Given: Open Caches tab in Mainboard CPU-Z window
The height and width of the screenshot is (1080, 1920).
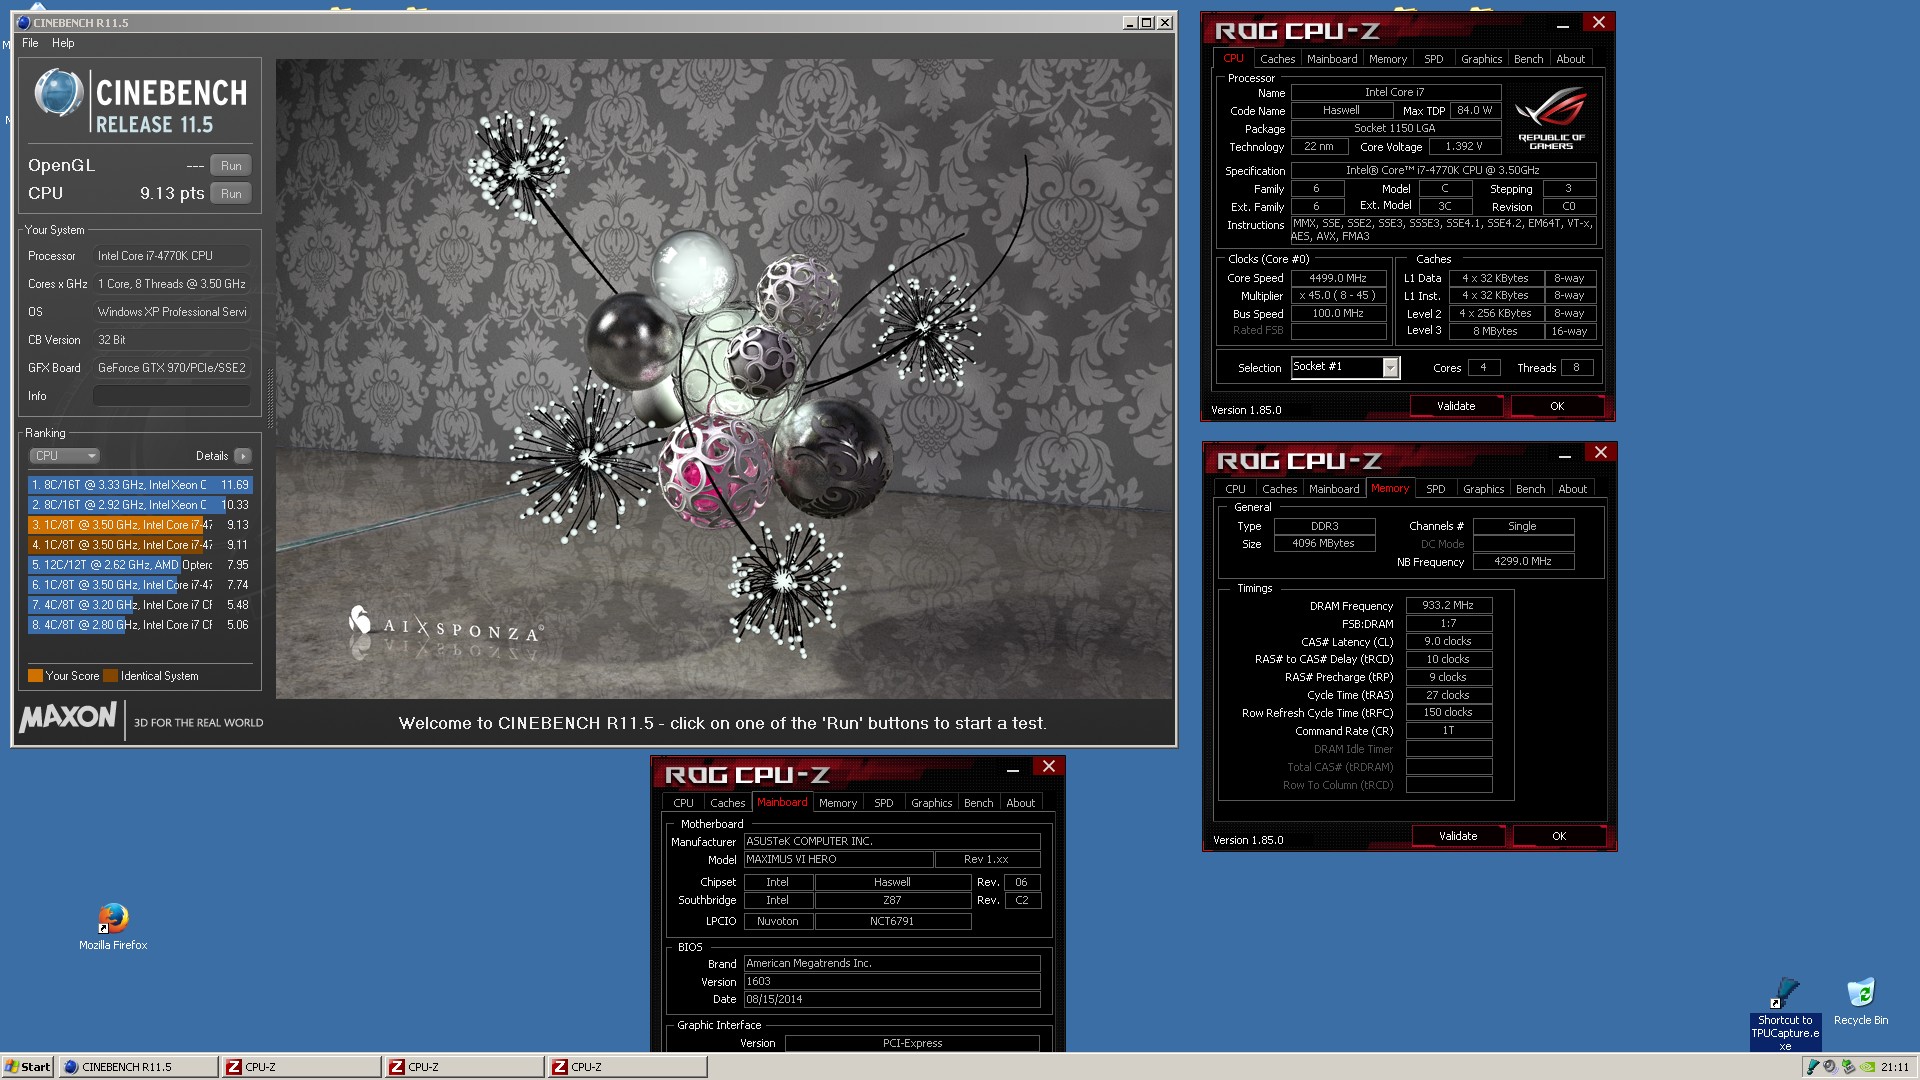Looking at the screenshot, I should [727, 803].
